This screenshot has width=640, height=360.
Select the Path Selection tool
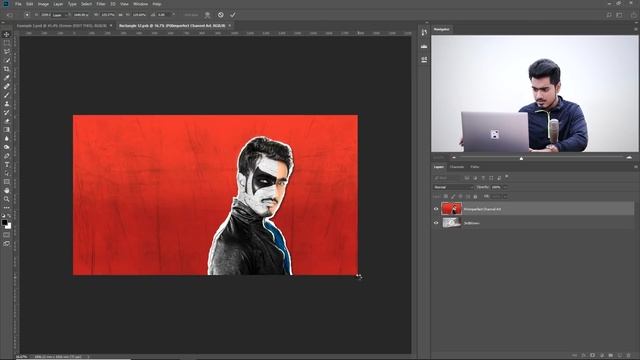7,173
